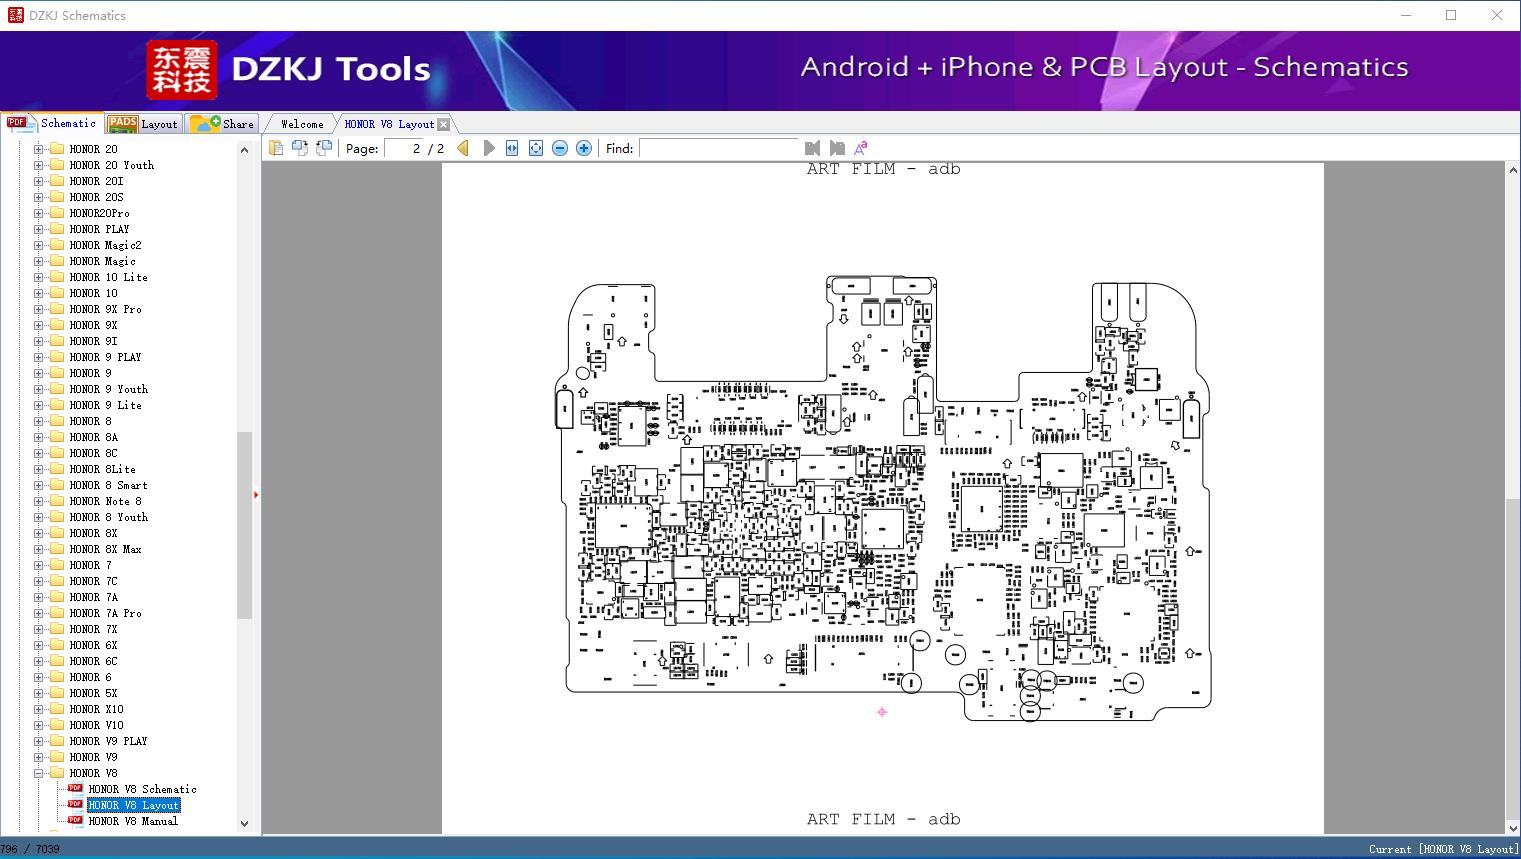Go to the previous page with yellow arrow
1521x859 pixels.
point(463,148)
